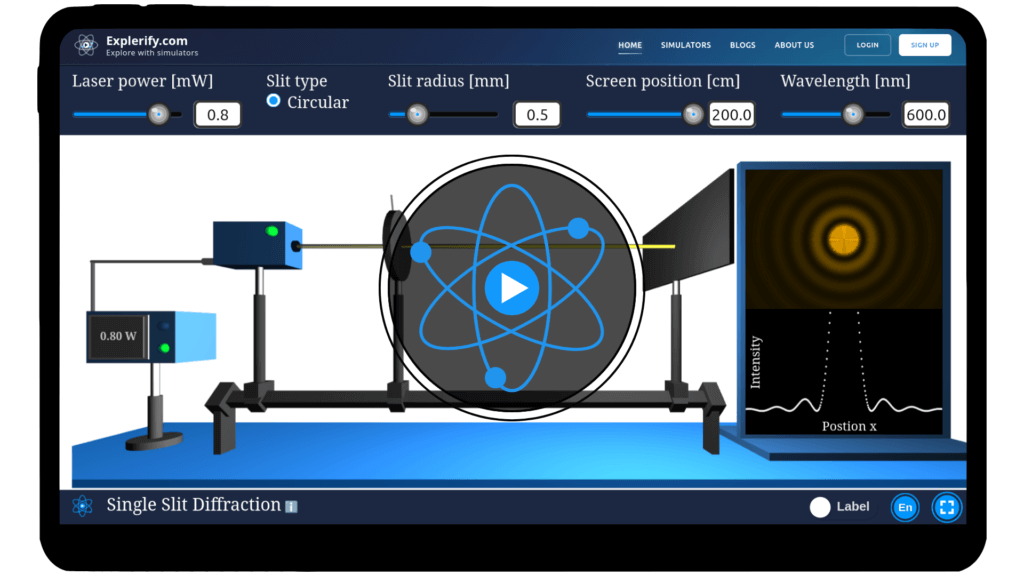Open the Home navigation link
Viewport: 1024px width, 576px height.
630,45
